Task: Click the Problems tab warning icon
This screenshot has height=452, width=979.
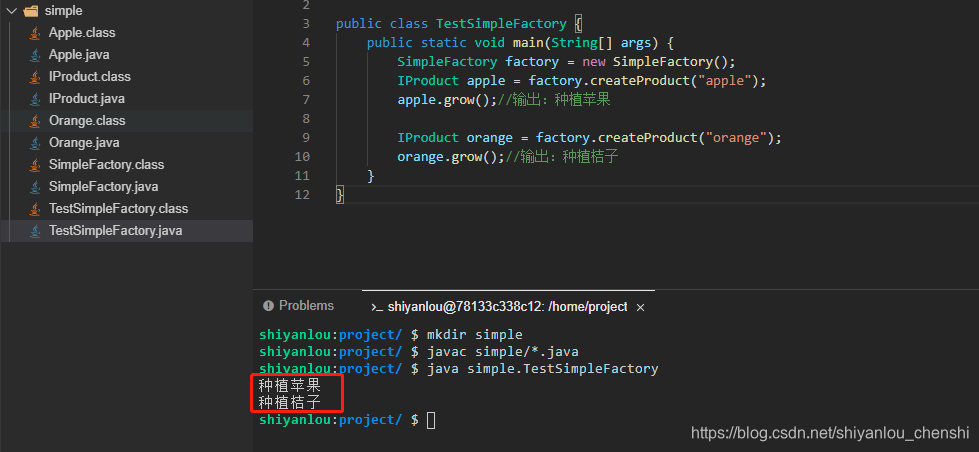Action: [268, 306]
